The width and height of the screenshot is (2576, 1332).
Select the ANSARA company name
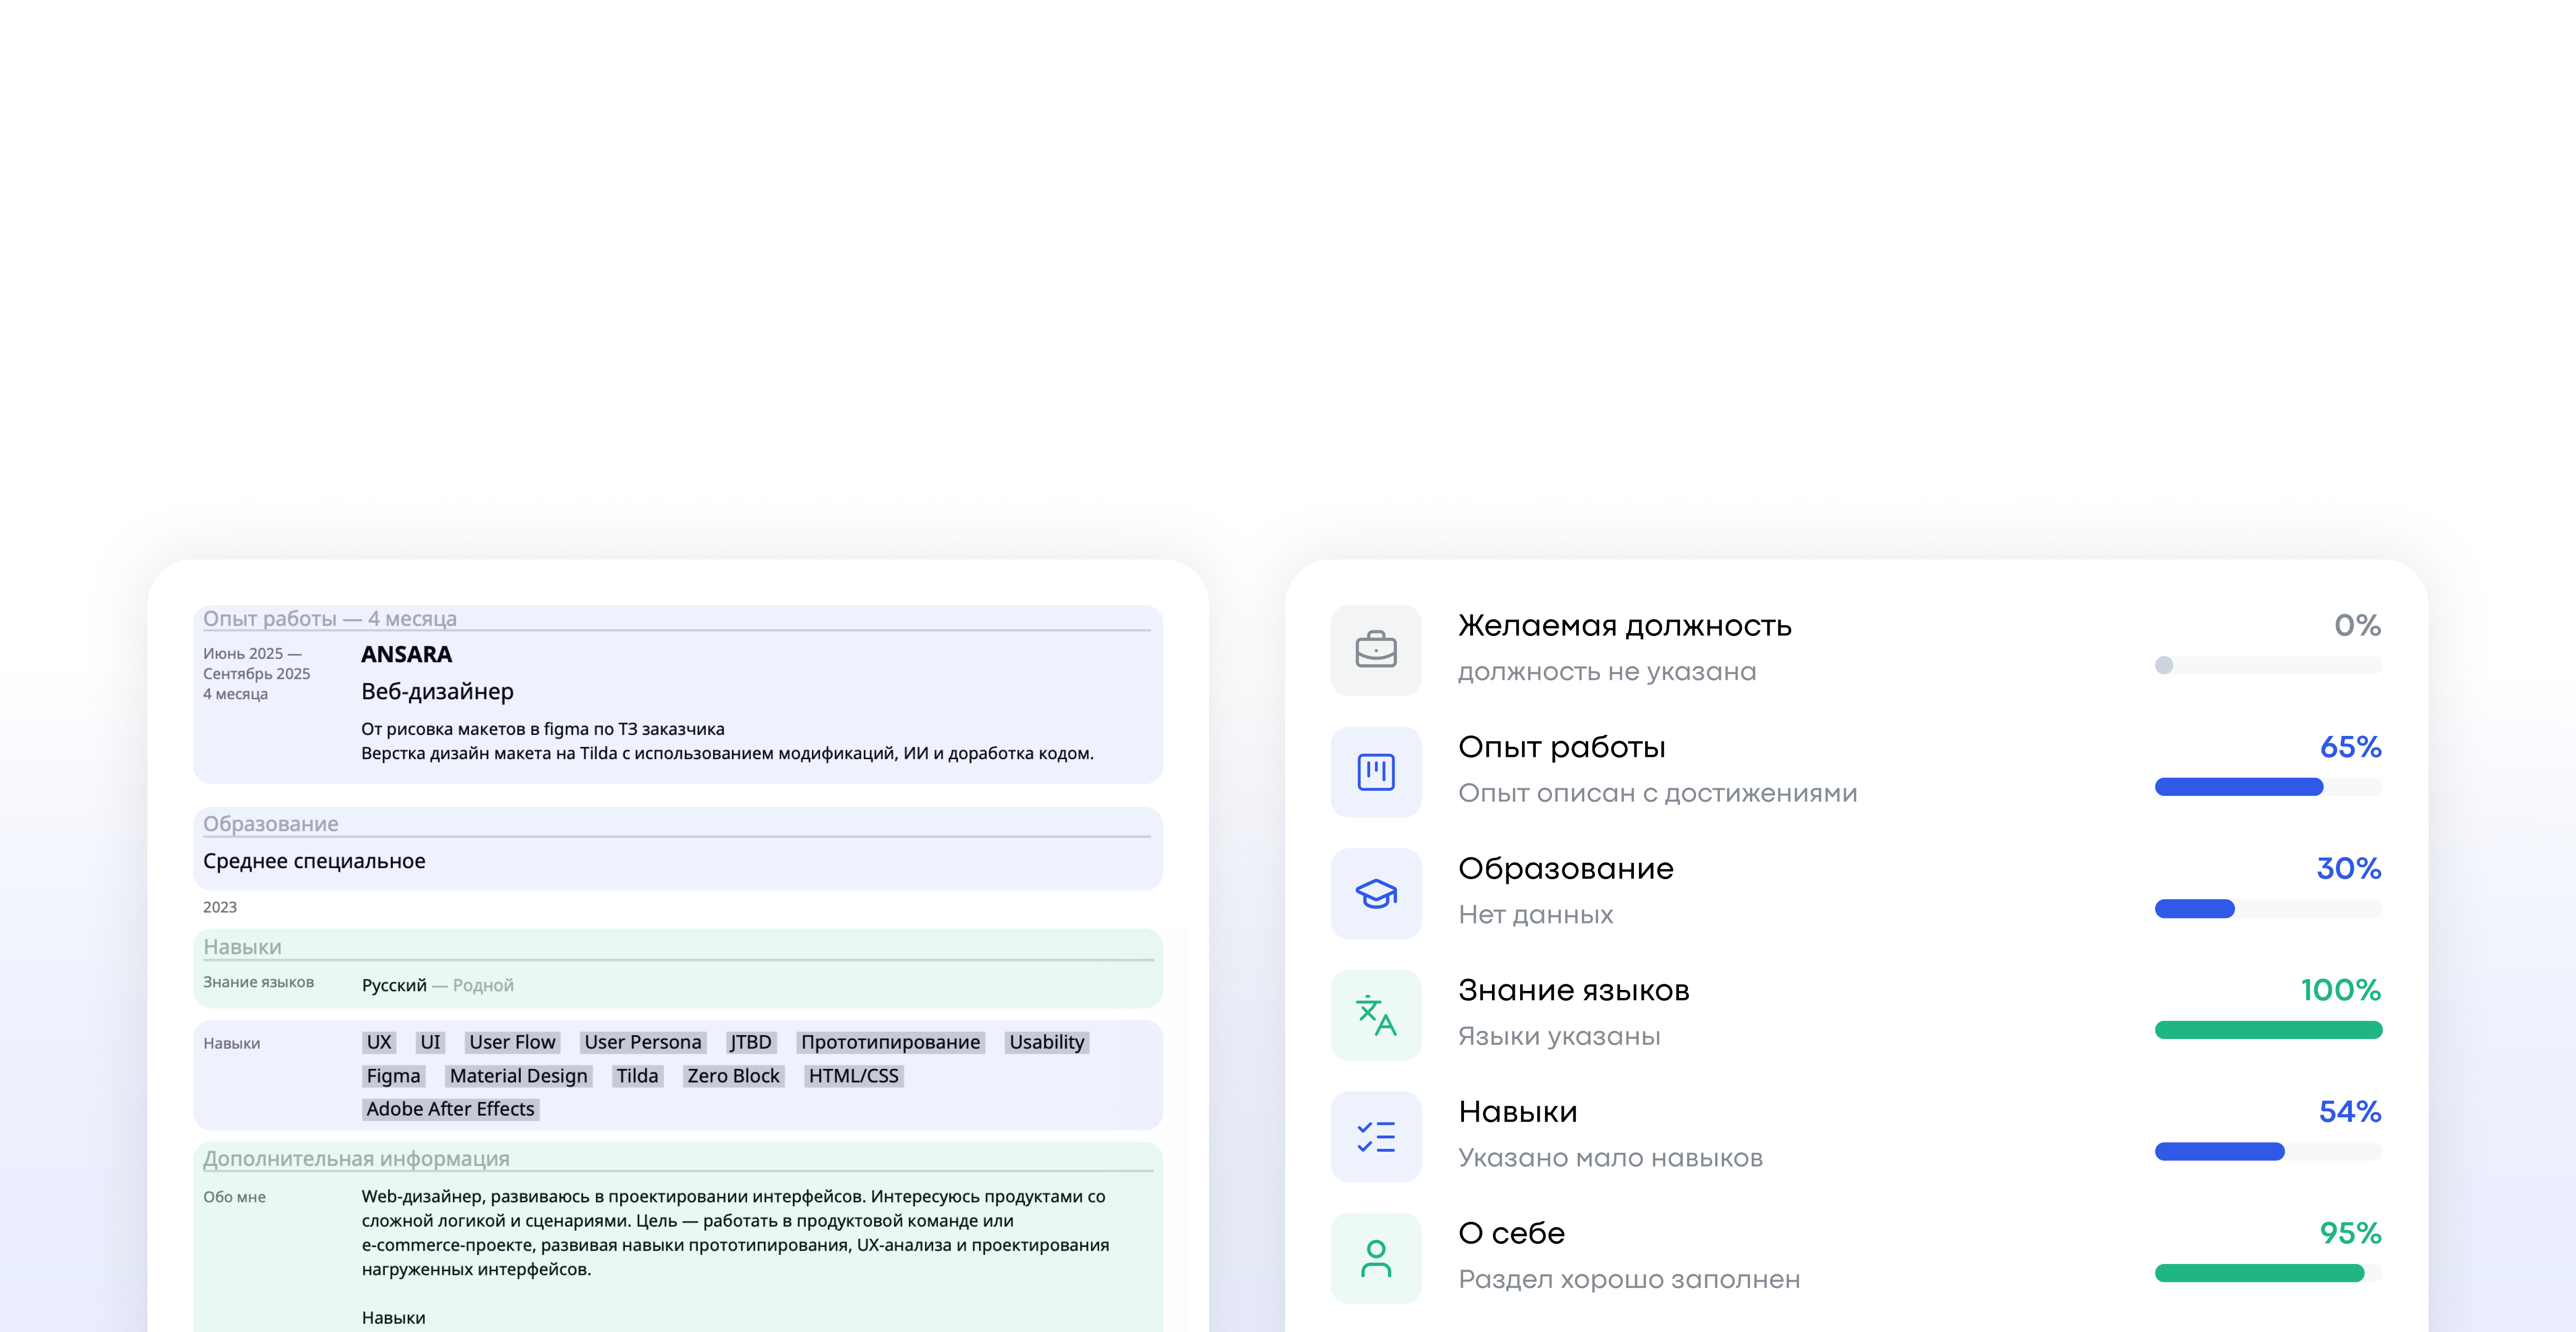[406, 654]
